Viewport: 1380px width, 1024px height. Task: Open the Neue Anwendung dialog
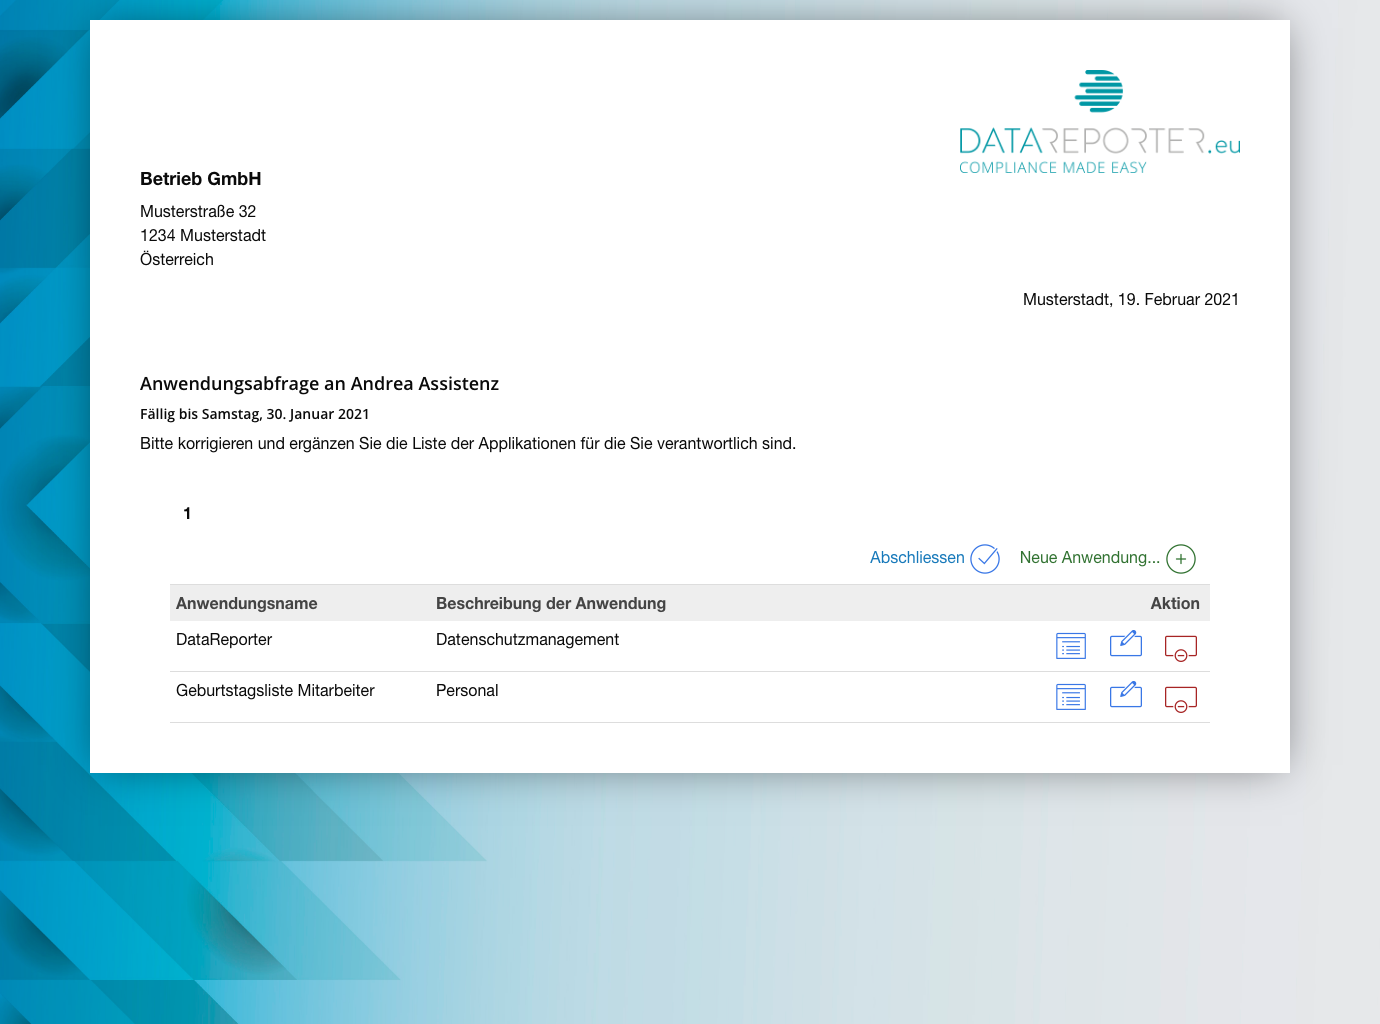point(1090,558)
